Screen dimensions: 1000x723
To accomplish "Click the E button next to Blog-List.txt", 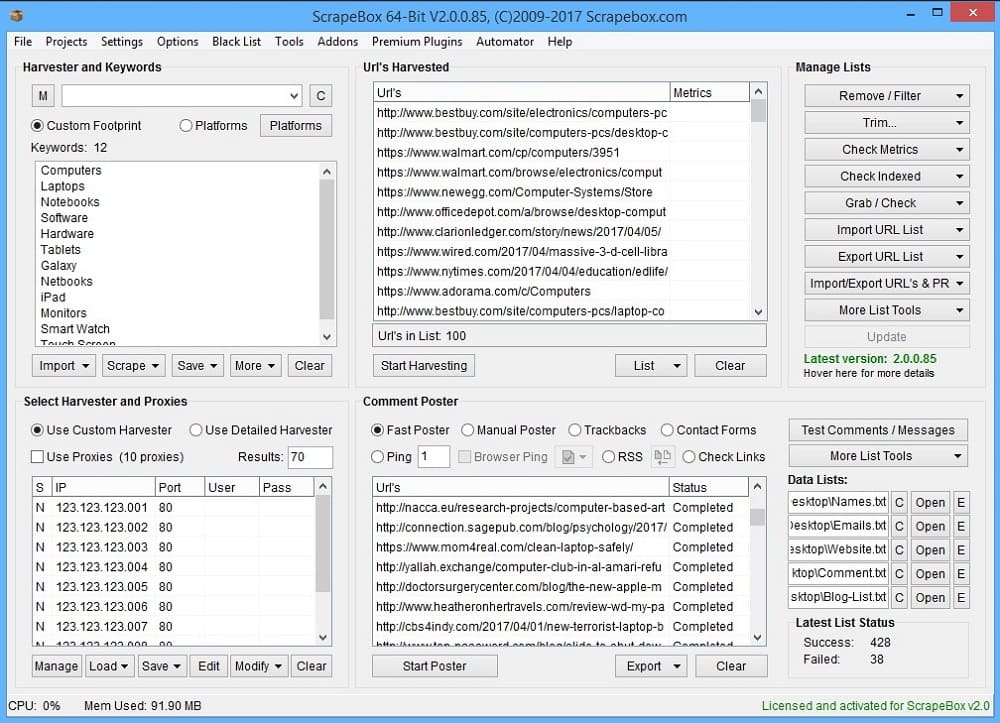I will pos(961,597).
